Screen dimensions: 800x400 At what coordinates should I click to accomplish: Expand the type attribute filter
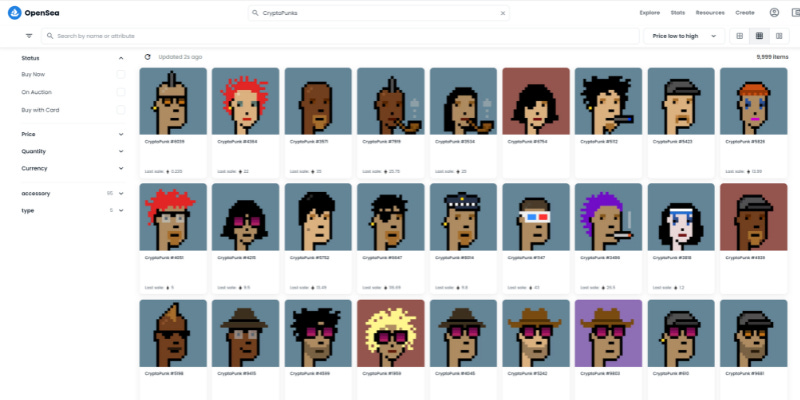pyautogui.click(x=121, y=210)
